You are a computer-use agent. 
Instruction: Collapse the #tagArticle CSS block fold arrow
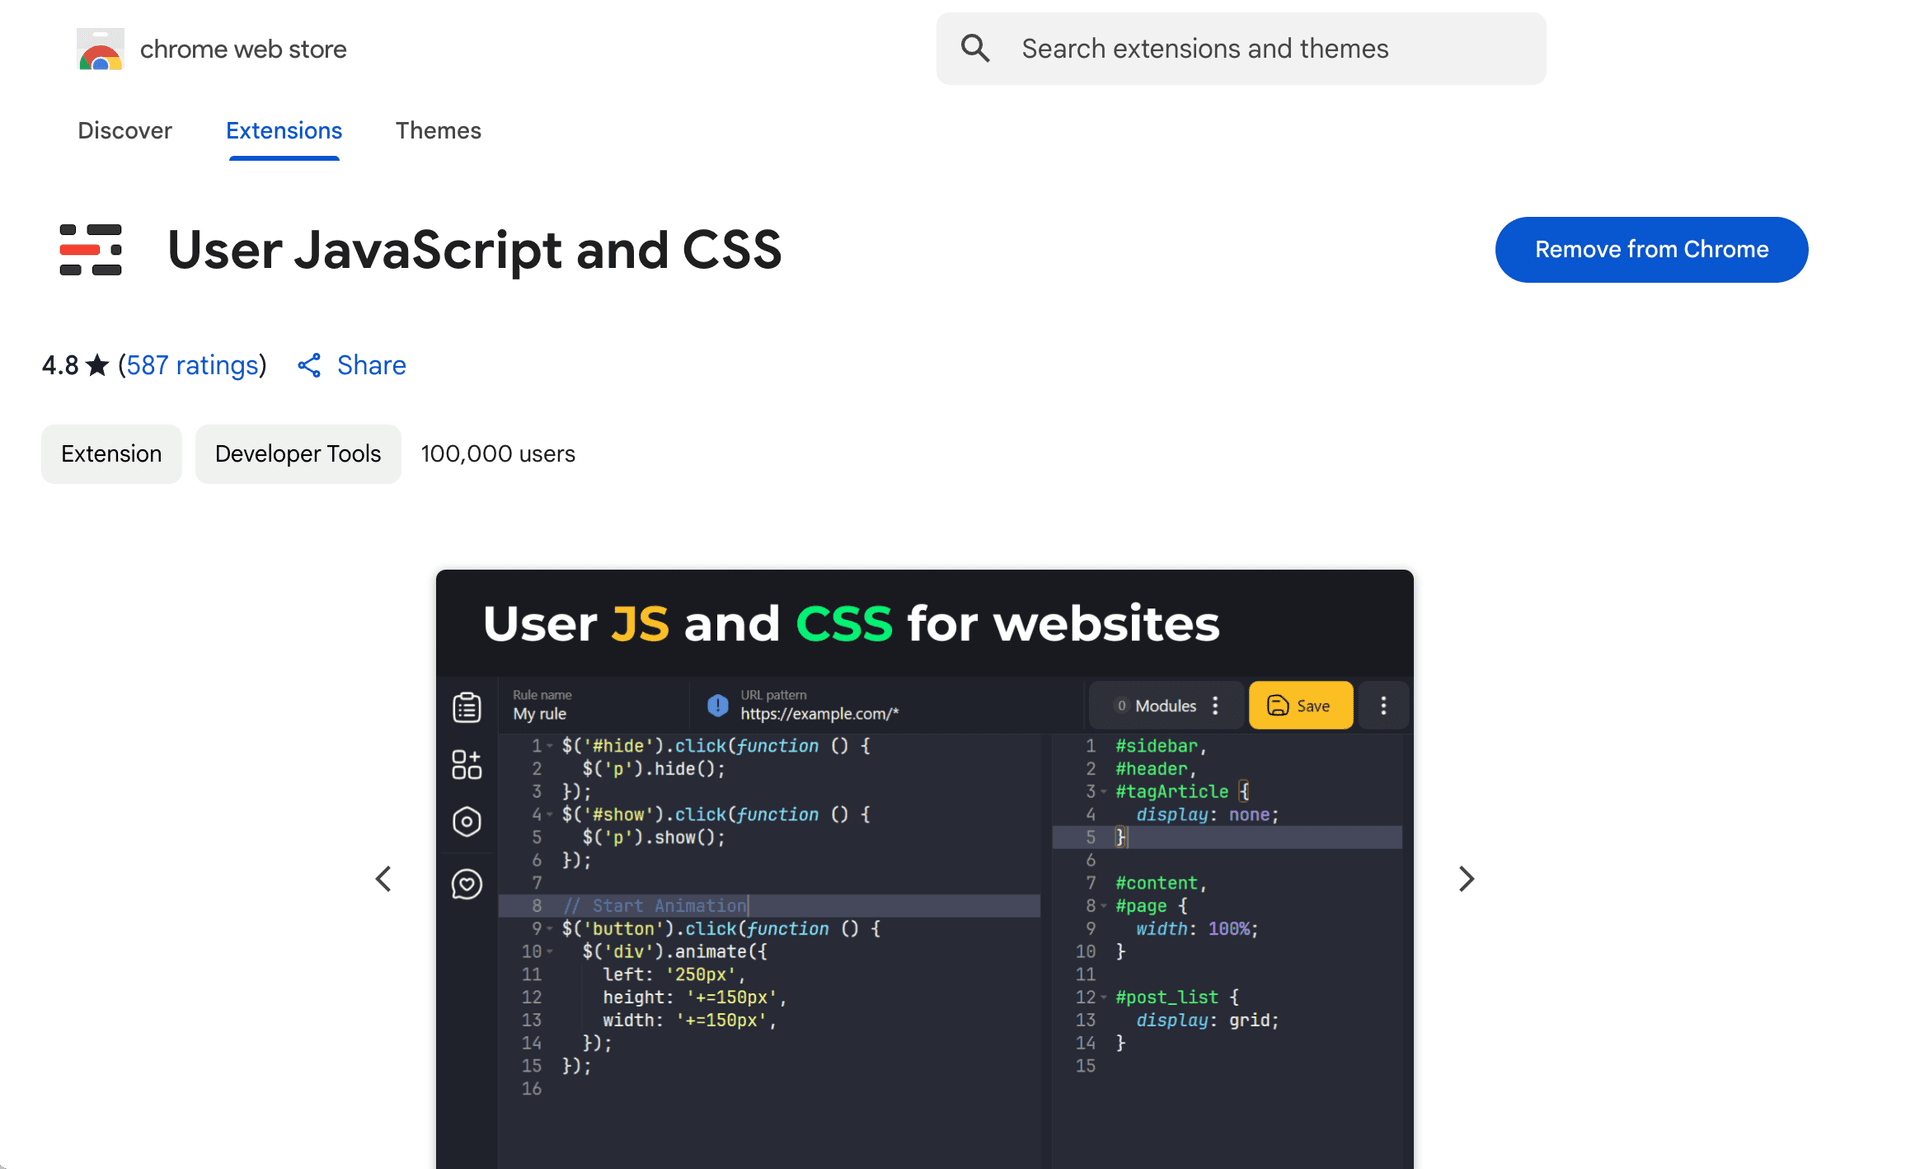[x=1104, y=792]
